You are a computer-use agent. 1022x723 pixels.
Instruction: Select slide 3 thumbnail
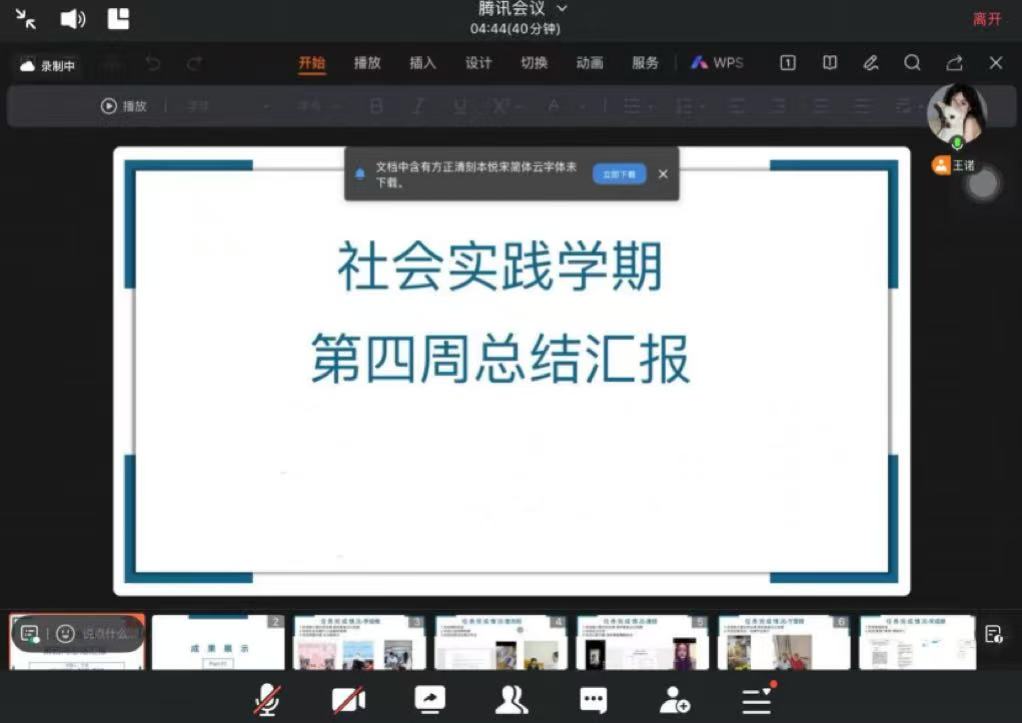(x=359, y=643)
